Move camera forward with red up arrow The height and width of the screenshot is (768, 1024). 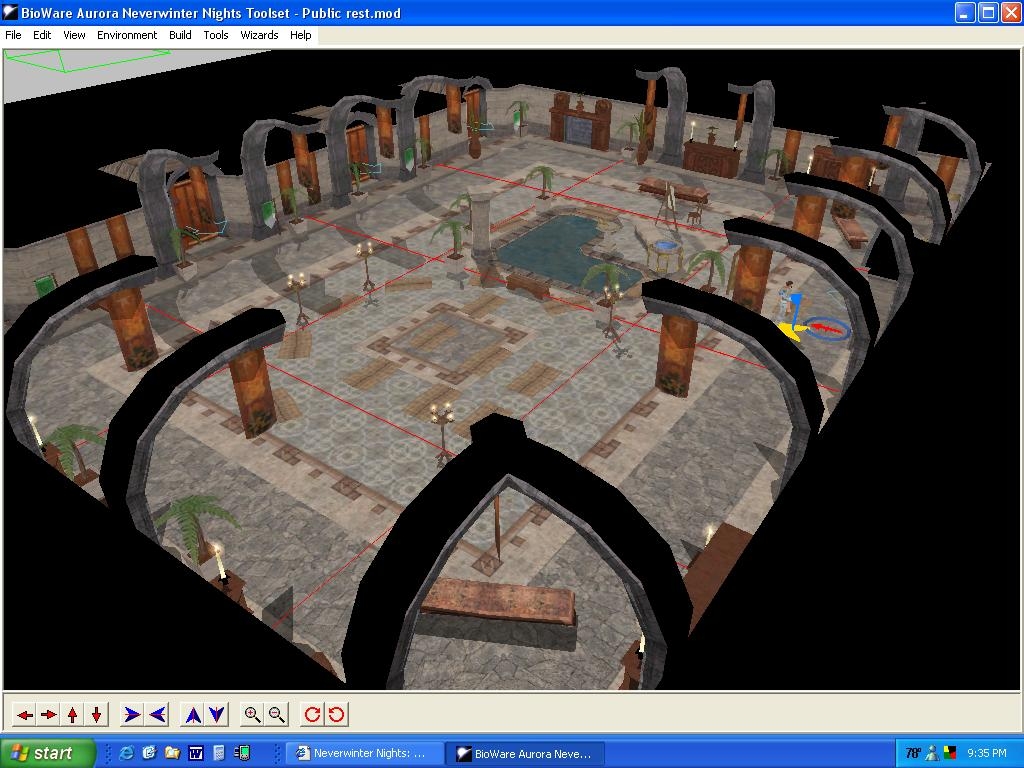72,714
